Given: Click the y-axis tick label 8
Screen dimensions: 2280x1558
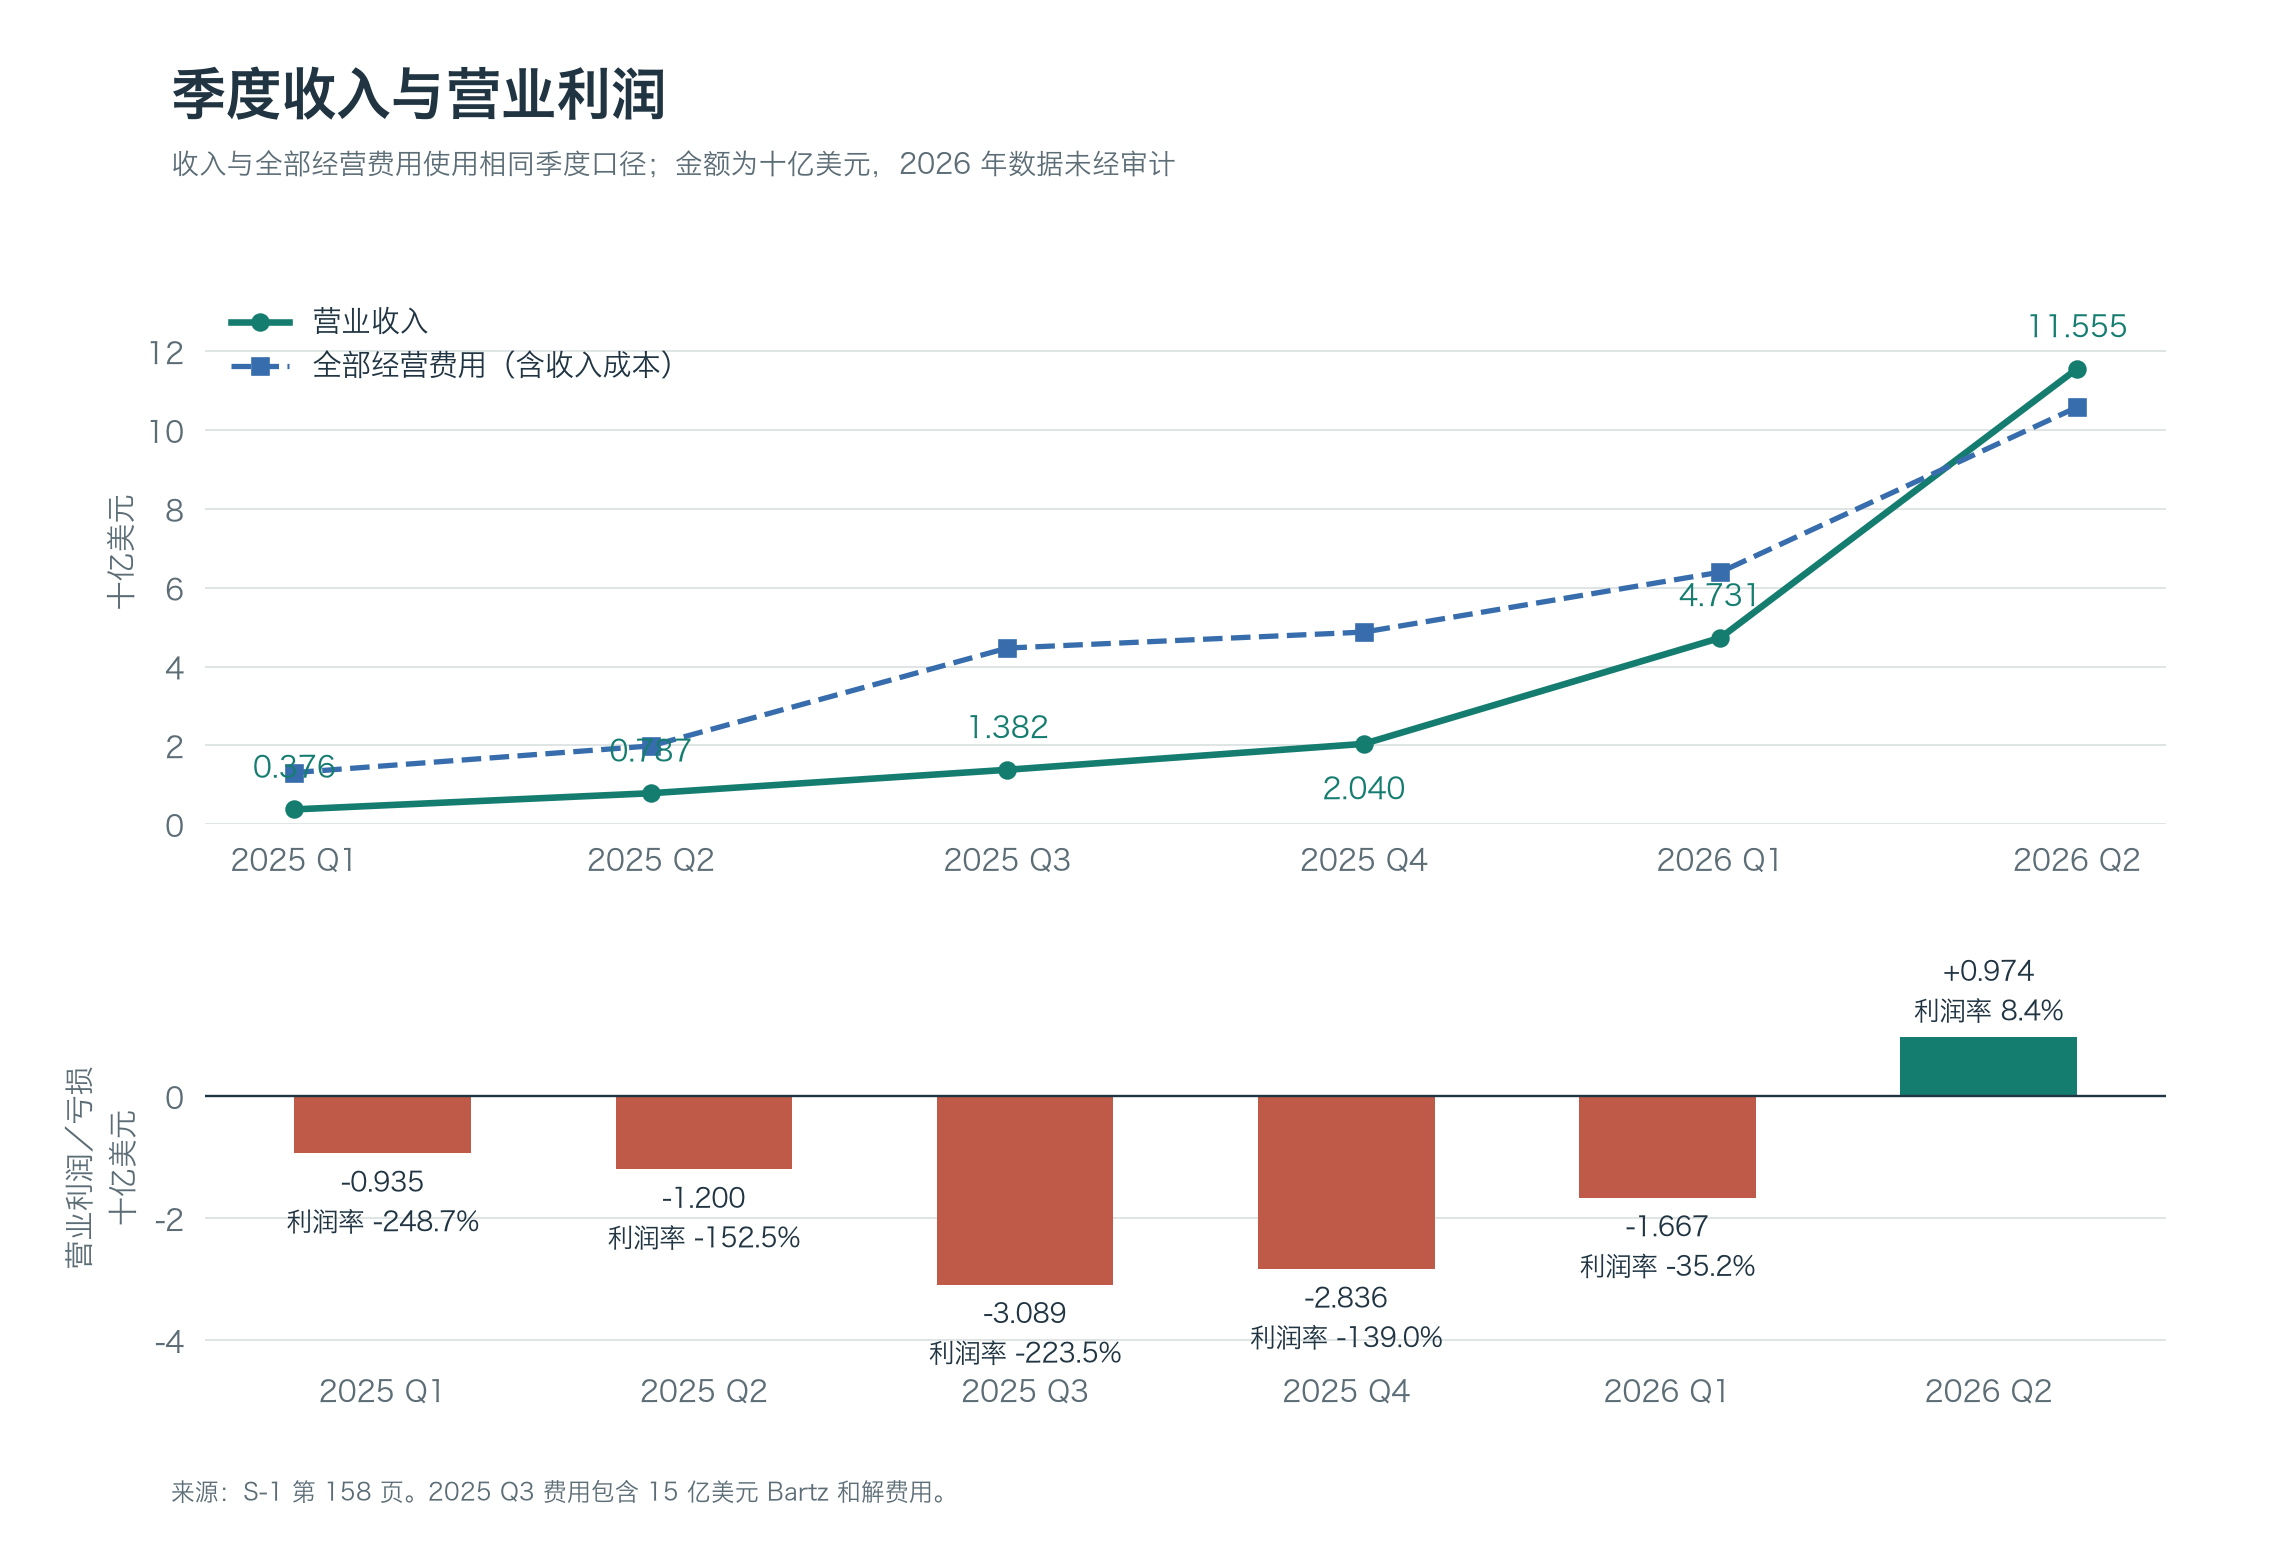Looking at the screenshot, I should [174, 511].
